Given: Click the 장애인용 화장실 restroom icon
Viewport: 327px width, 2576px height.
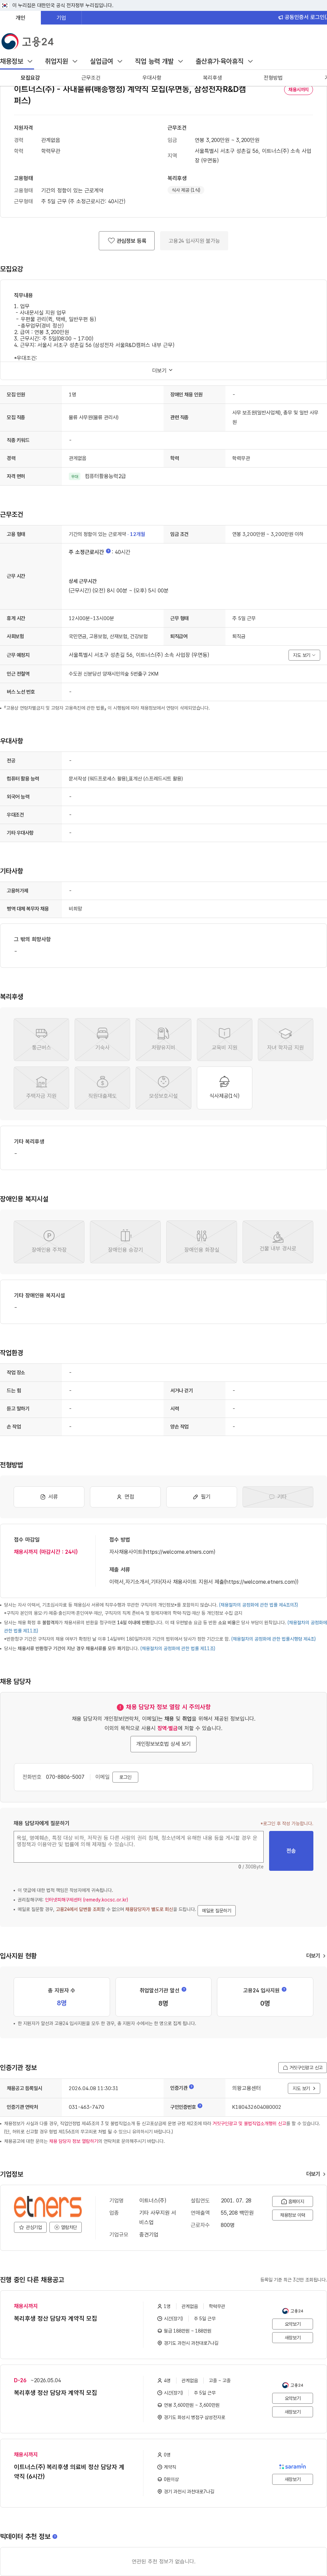Looking at the screenshot, I should (202, 1240).
